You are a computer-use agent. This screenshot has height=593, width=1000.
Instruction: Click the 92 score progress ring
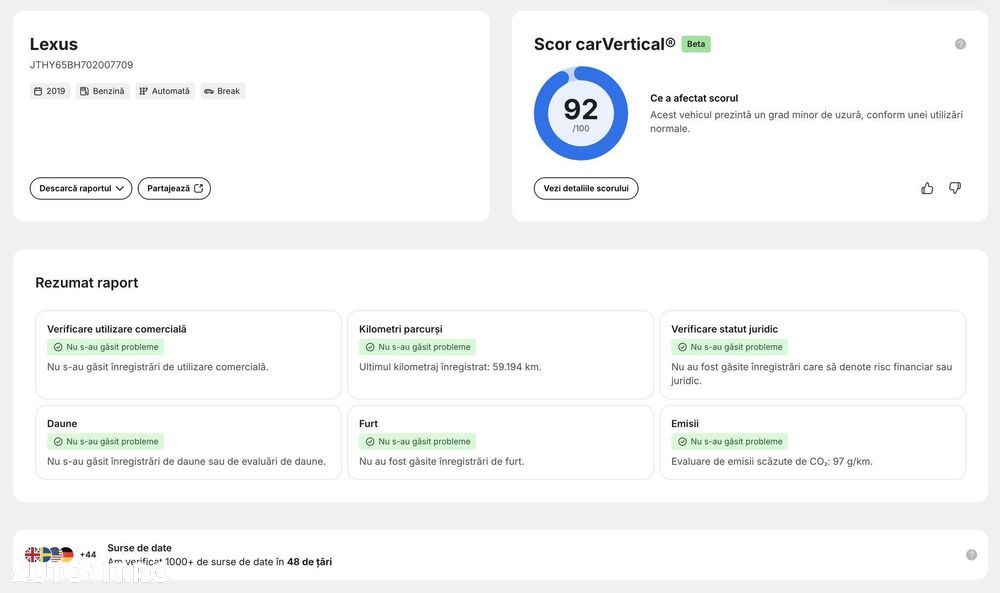pyautogui.click(x=581, y=113)
